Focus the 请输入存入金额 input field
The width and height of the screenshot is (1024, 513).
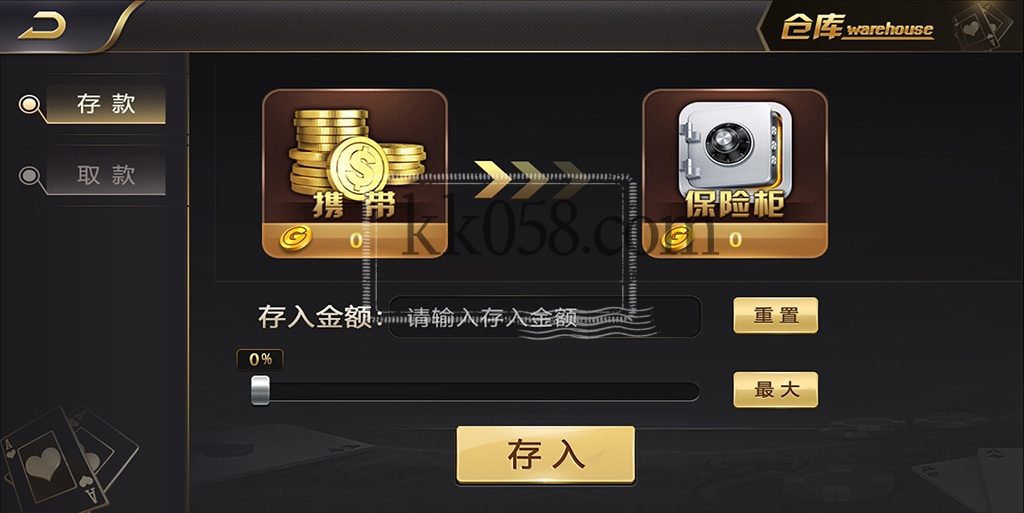pyautogui.click(x=545, y=317)
